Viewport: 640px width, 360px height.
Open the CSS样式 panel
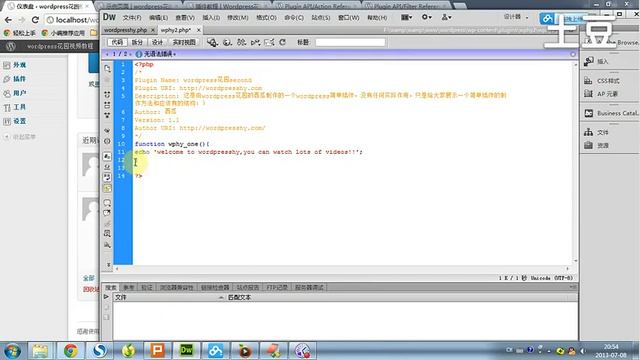coord(602,81)
